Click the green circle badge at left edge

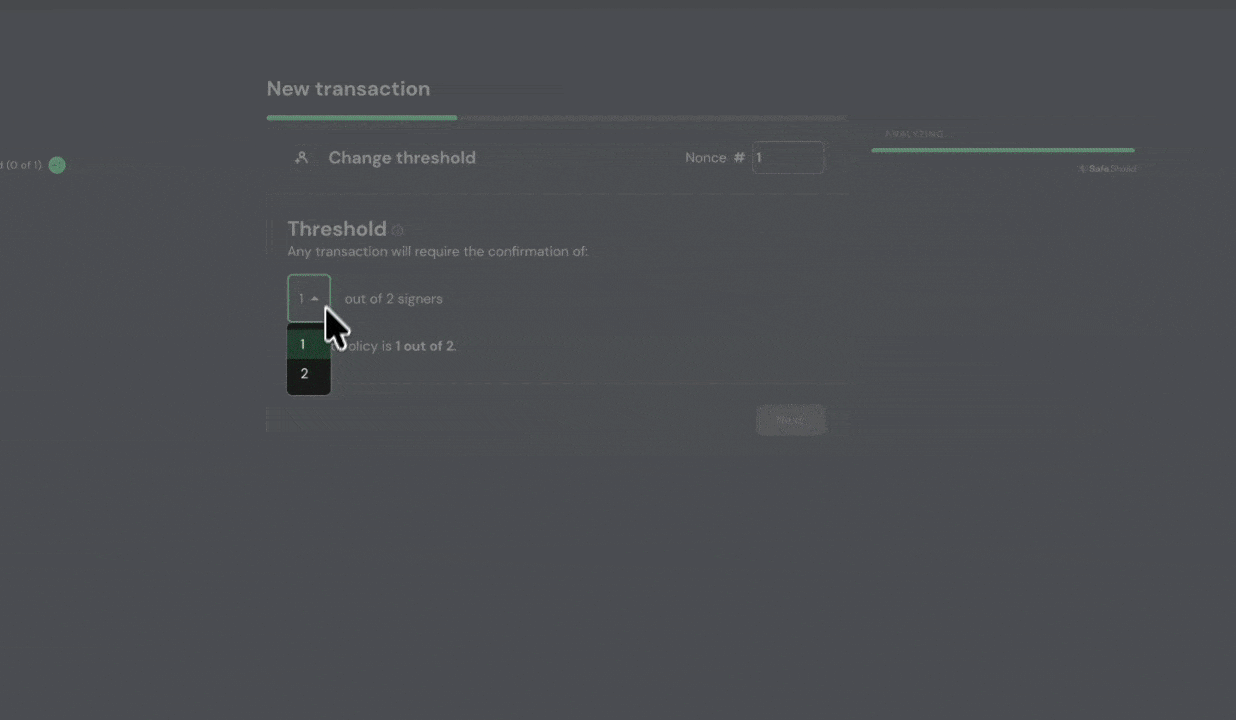(x=57, y=165)
